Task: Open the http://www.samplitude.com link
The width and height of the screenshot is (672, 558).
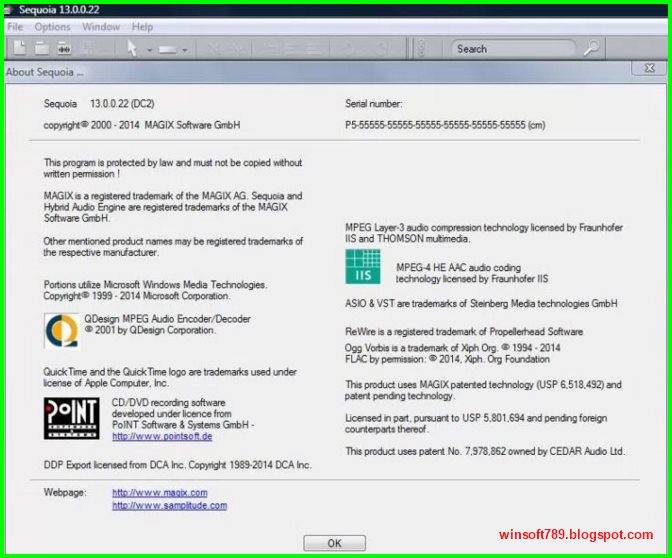Action: coord(170,506)
